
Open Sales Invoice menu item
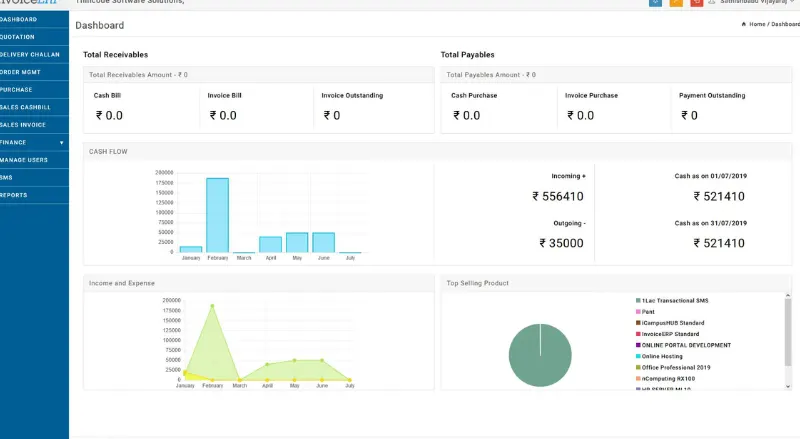pyautogui.click(x=34, y=125)
